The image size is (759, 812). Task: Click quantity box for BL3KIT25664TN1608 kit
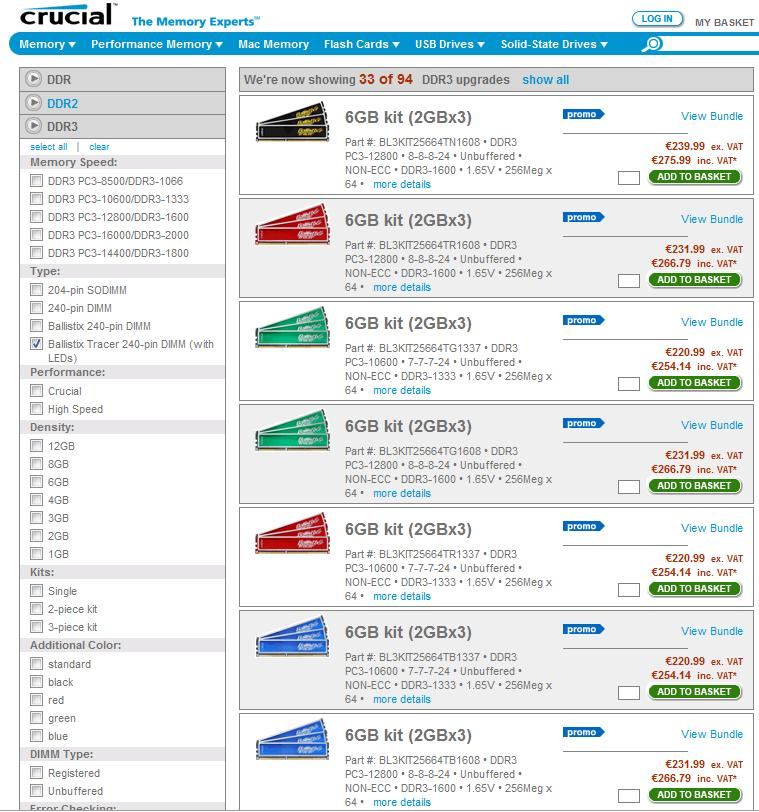click(629, 178)
